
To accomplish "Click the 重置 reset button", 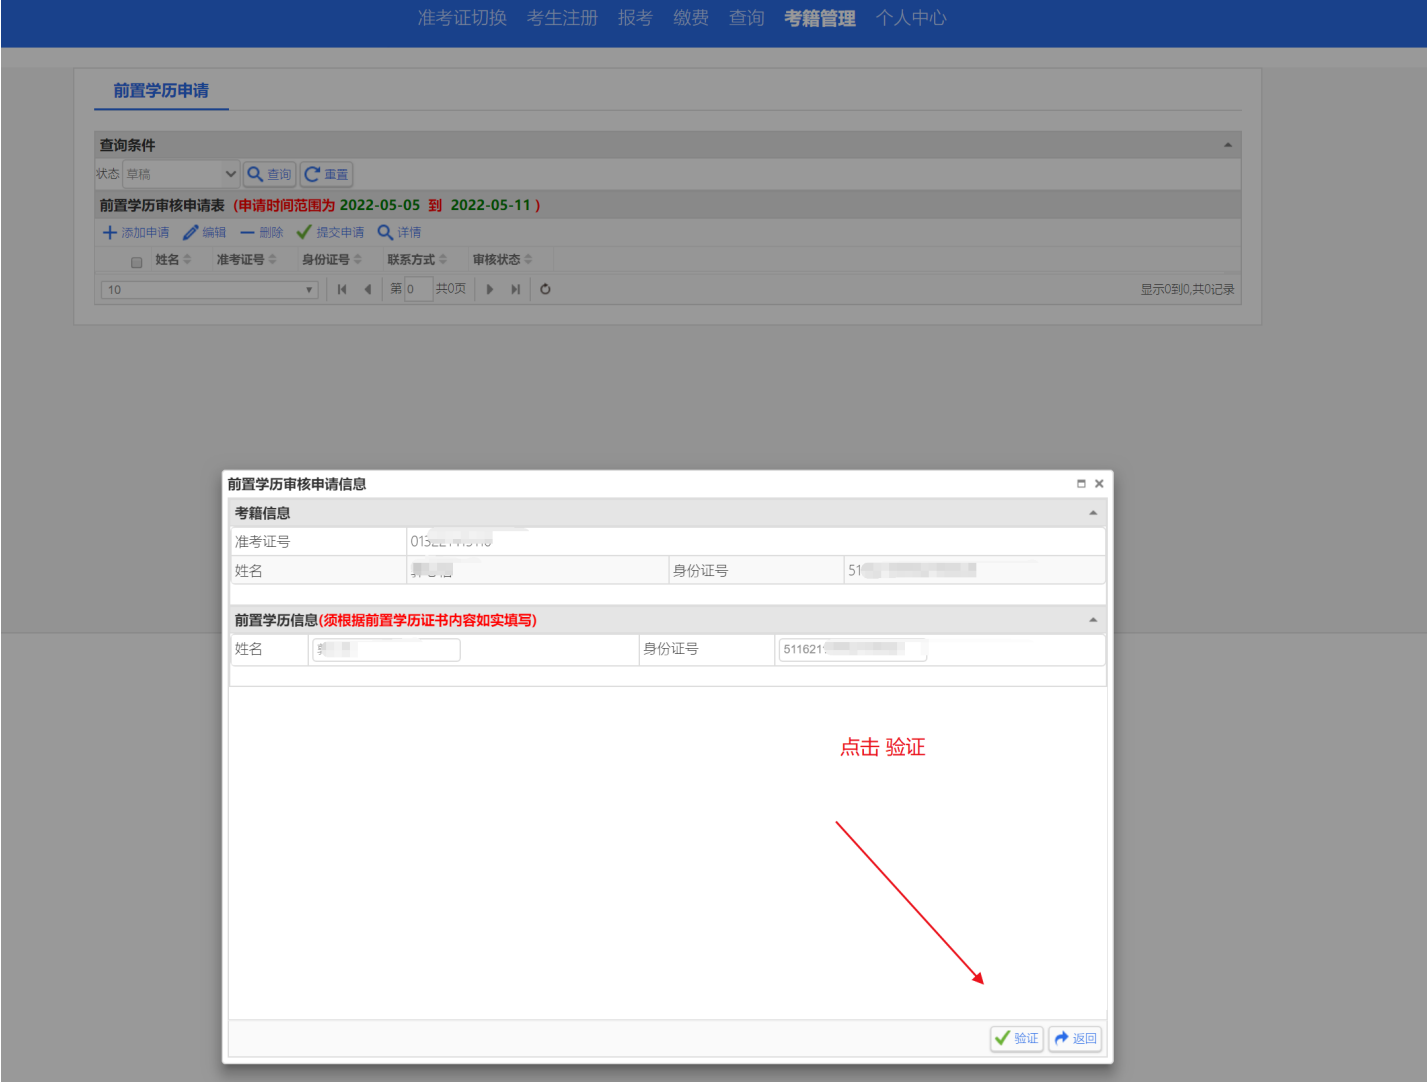I will [327, 174].
